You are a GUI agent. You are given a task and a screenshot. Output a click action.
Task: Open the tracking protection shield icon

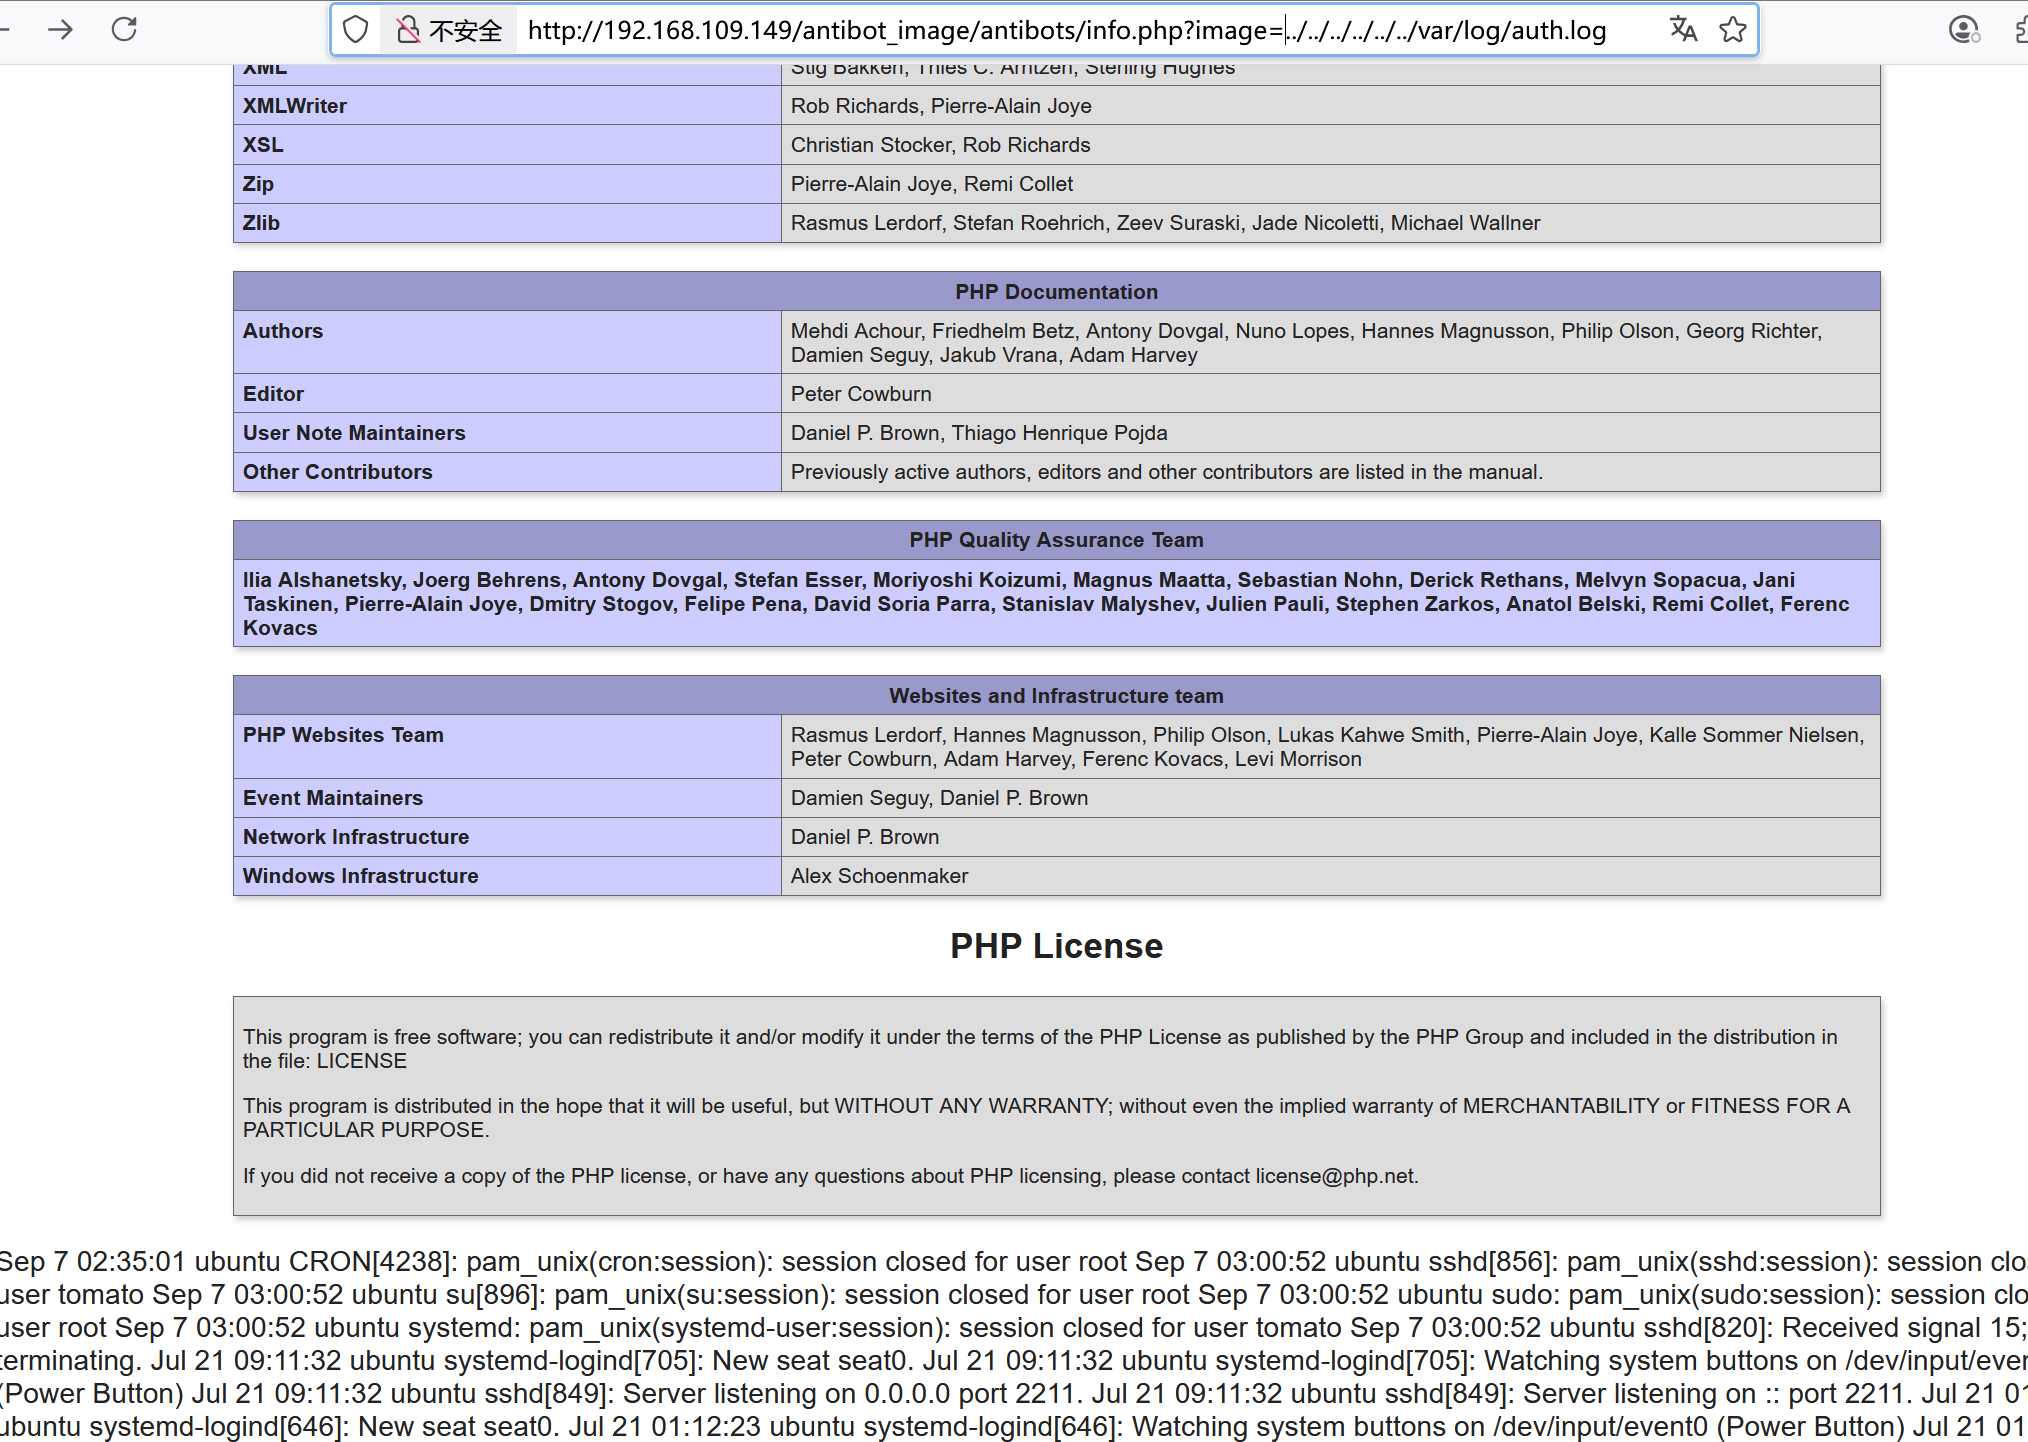click(x=356, y=30)
